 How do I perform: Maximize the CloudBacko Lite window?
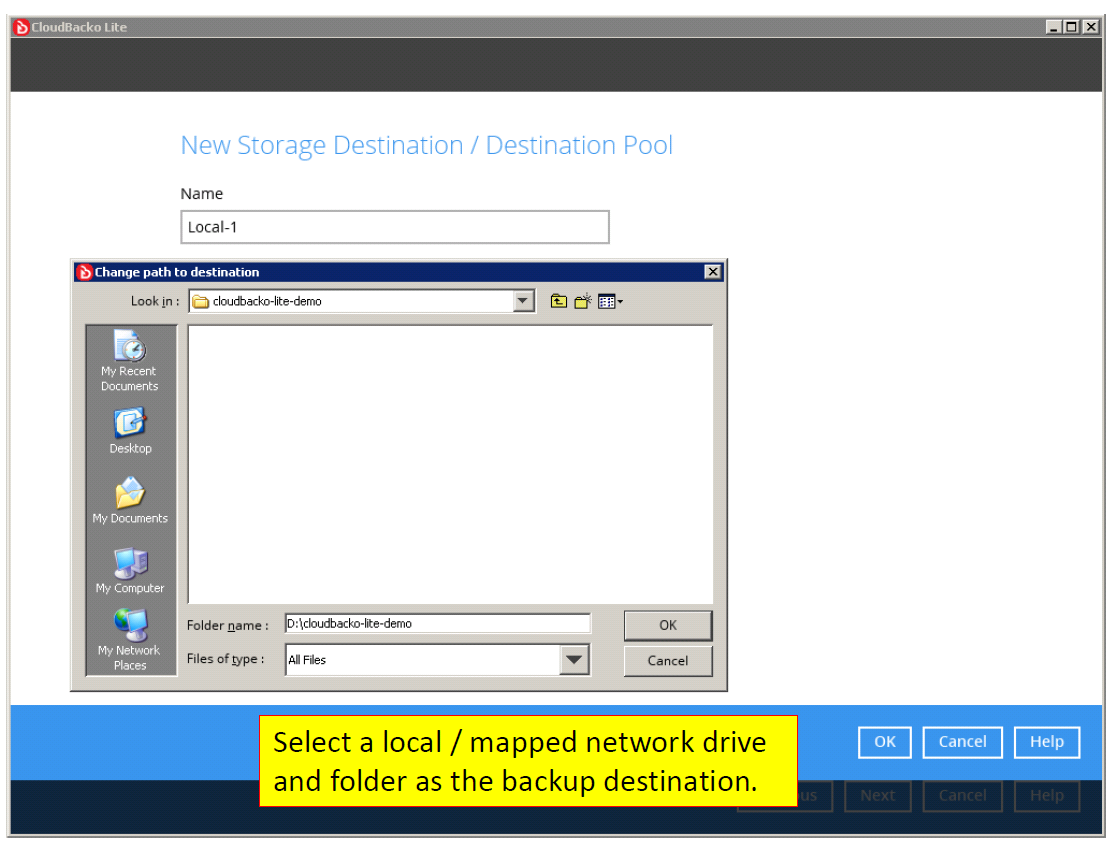[1071, 27]
